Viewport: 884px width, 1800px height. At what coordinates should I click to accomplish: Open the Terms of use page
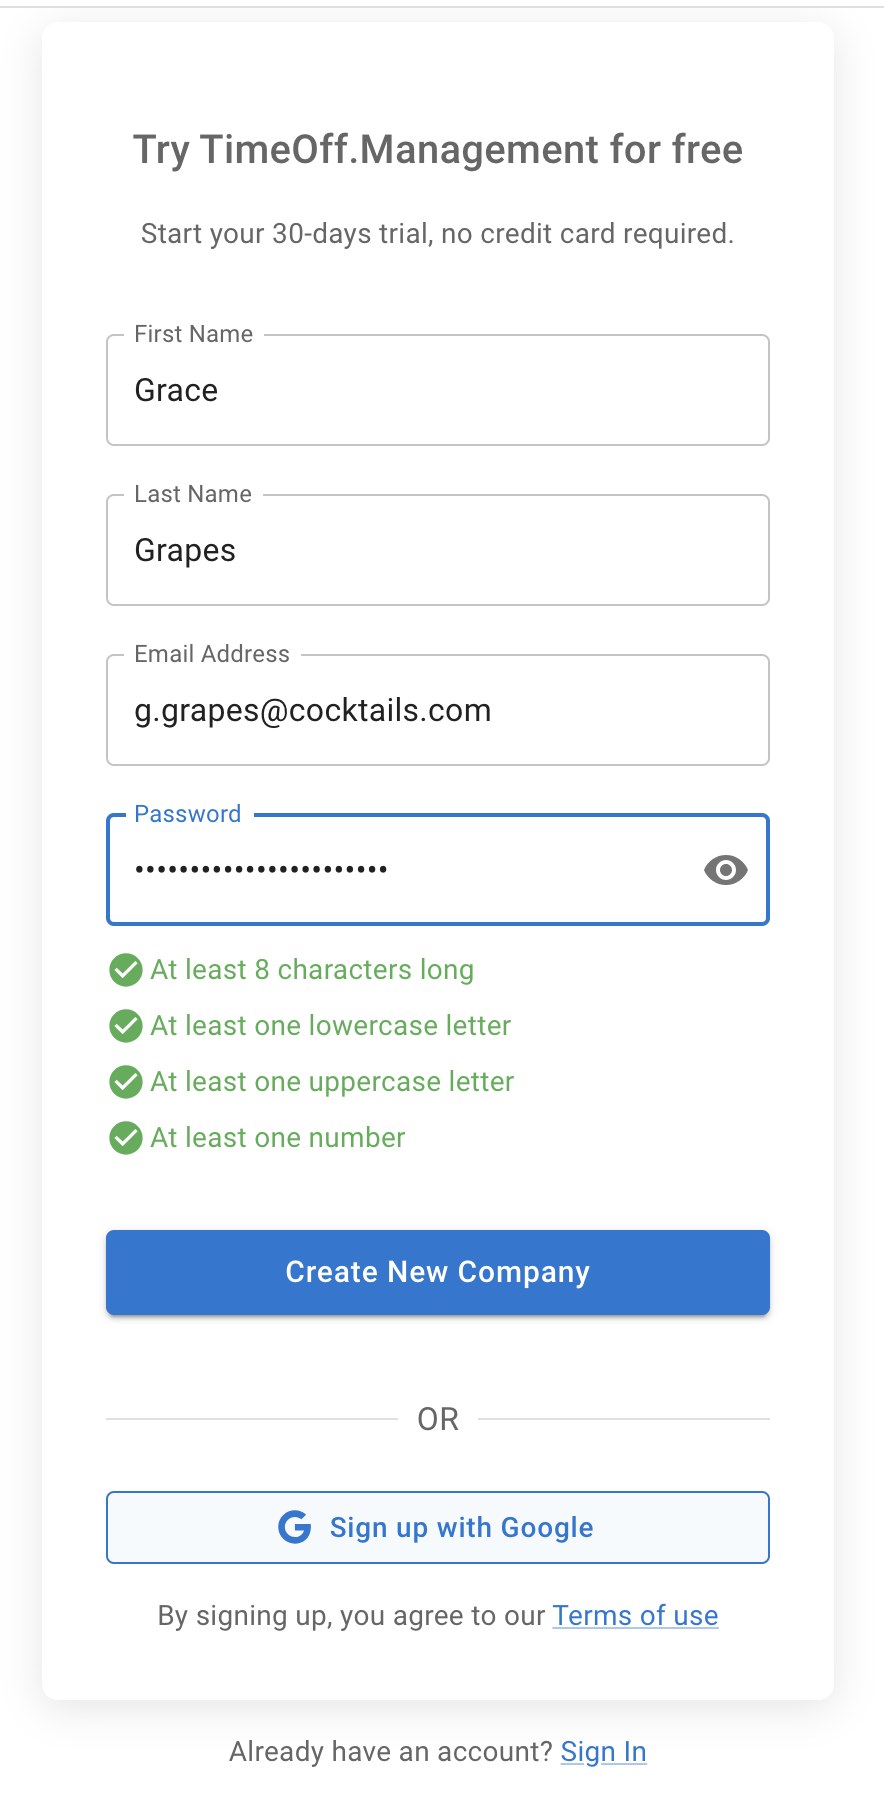635,1615
